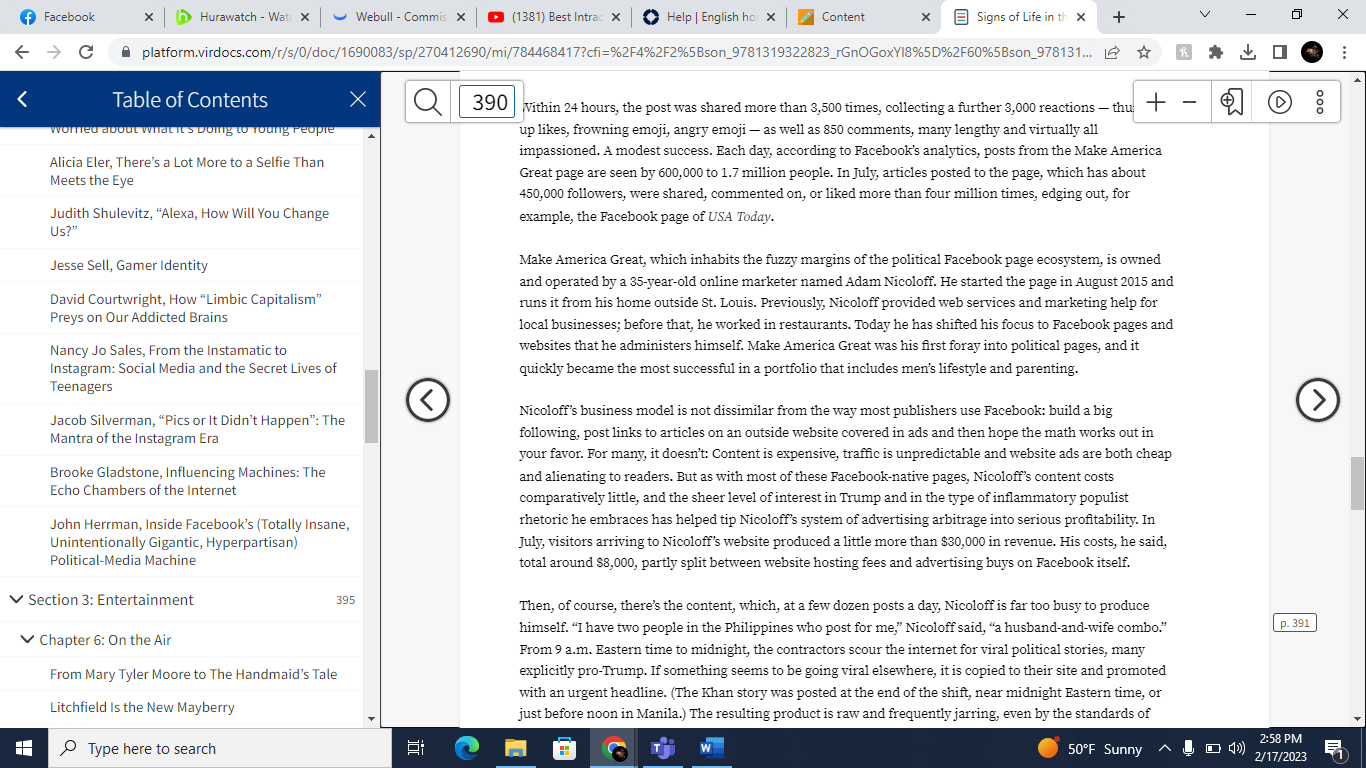1366x768 pixels.
Task: Start read-aloud with the play circle icon
Action: pyautogui.click(x=1279, y=101)
